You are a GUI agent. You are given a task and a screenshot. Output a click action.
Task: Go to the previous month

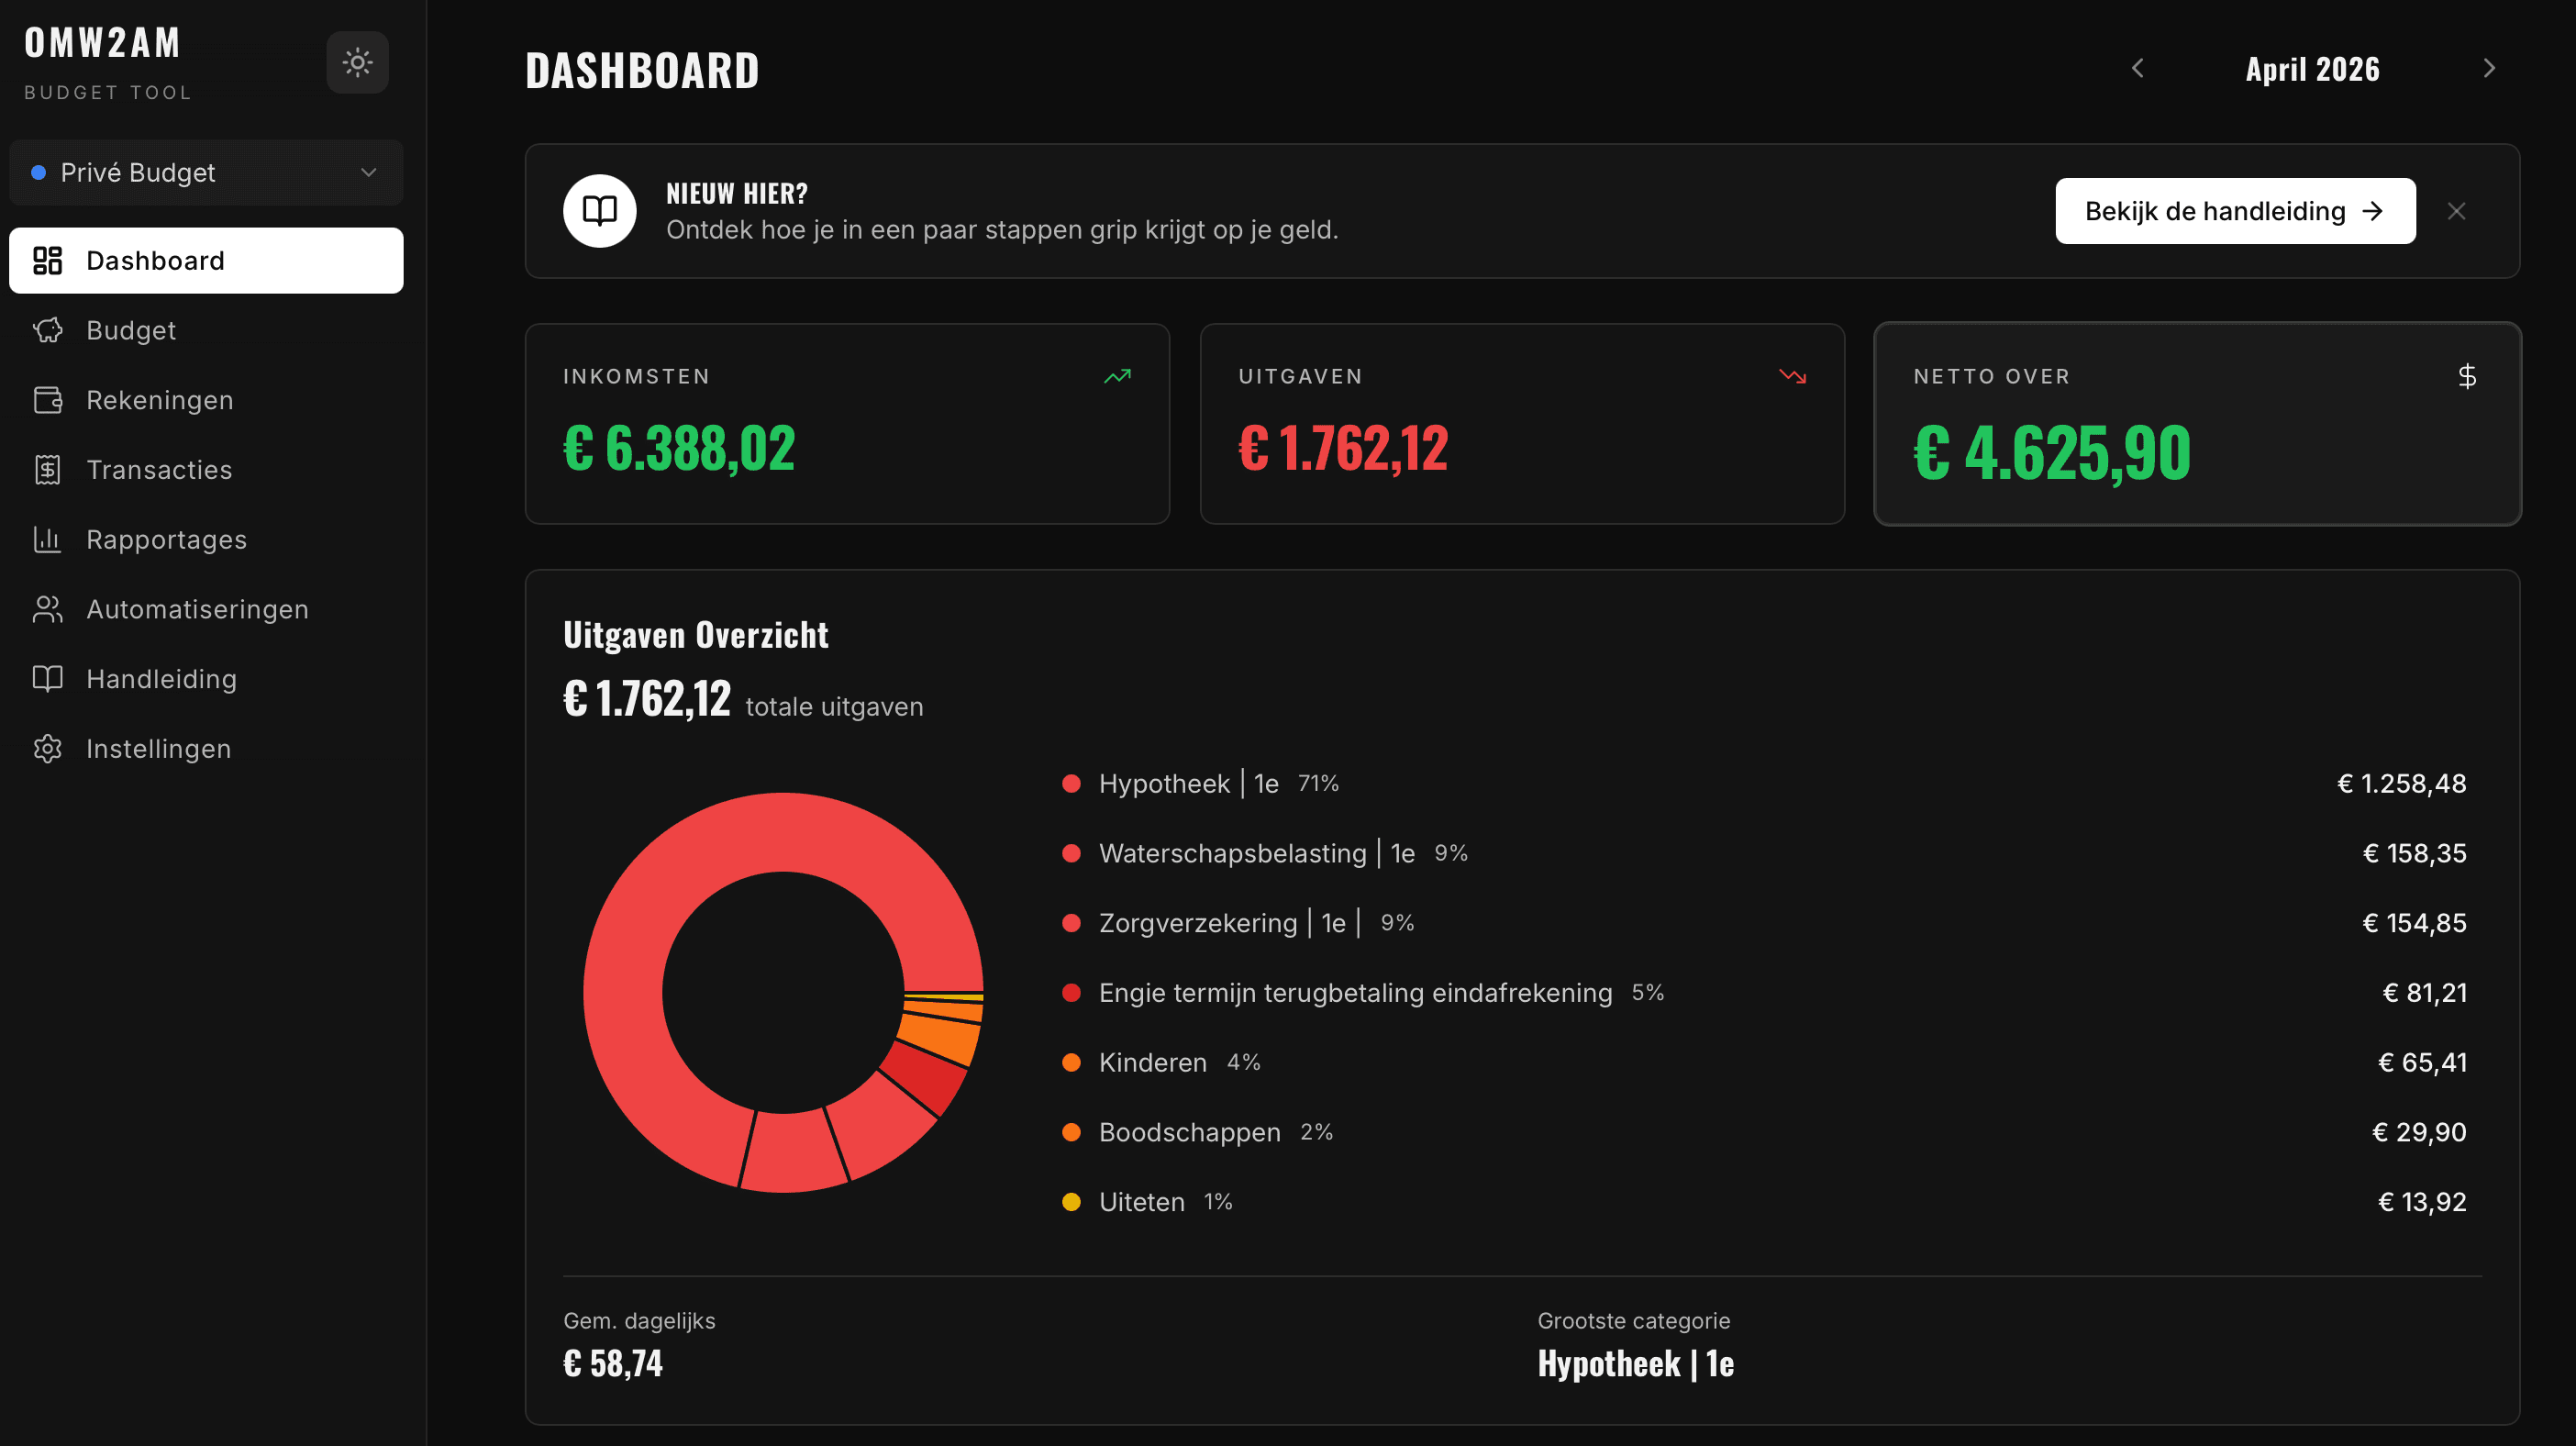click(2139, 68)
